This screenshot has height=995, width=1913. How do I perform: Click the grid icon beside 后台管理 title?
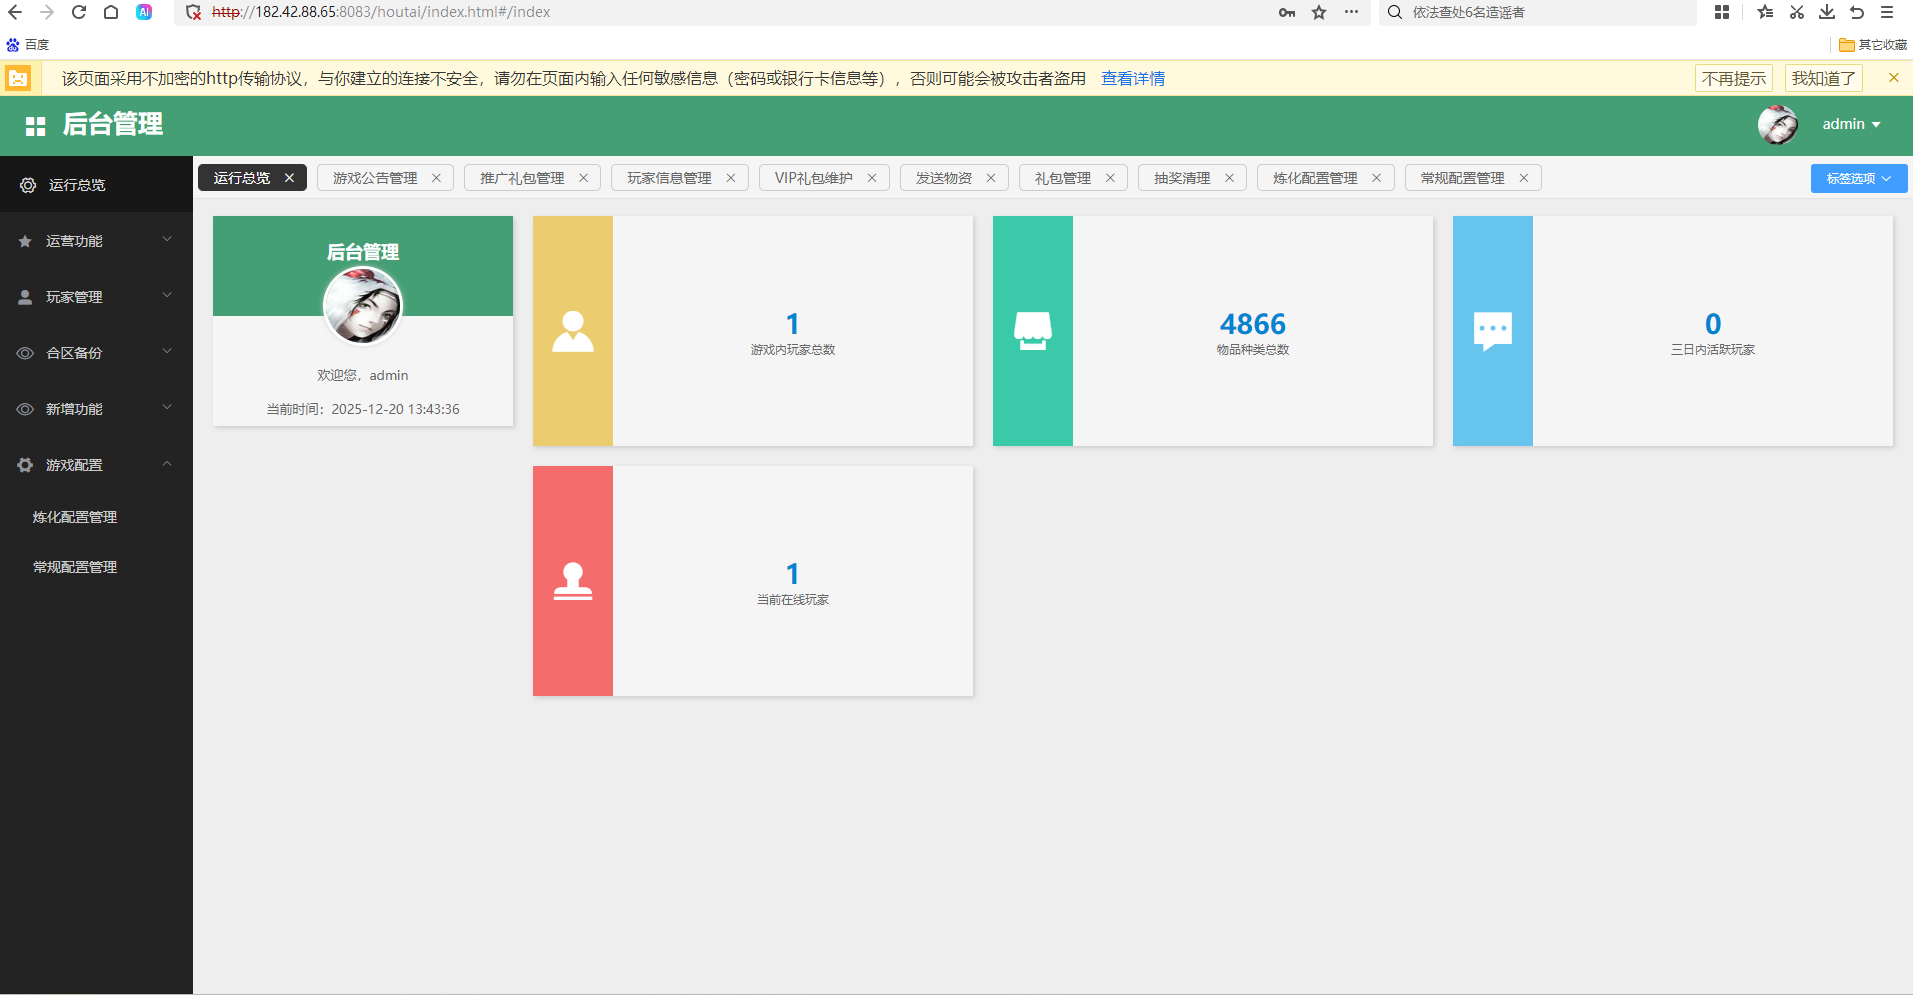coord(36,126)
